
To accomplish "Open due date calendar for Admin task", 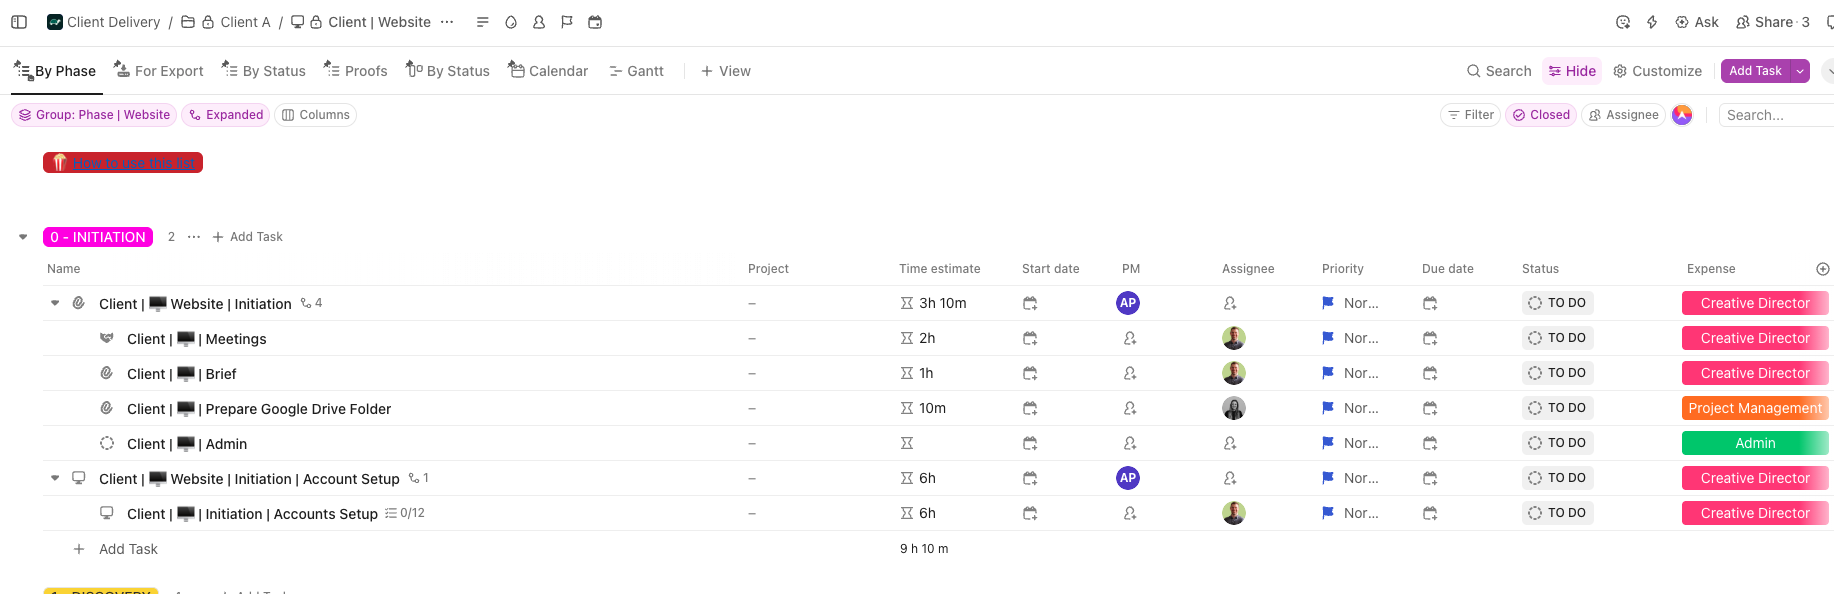I will pyautogui.click(x=1430, y=443).
